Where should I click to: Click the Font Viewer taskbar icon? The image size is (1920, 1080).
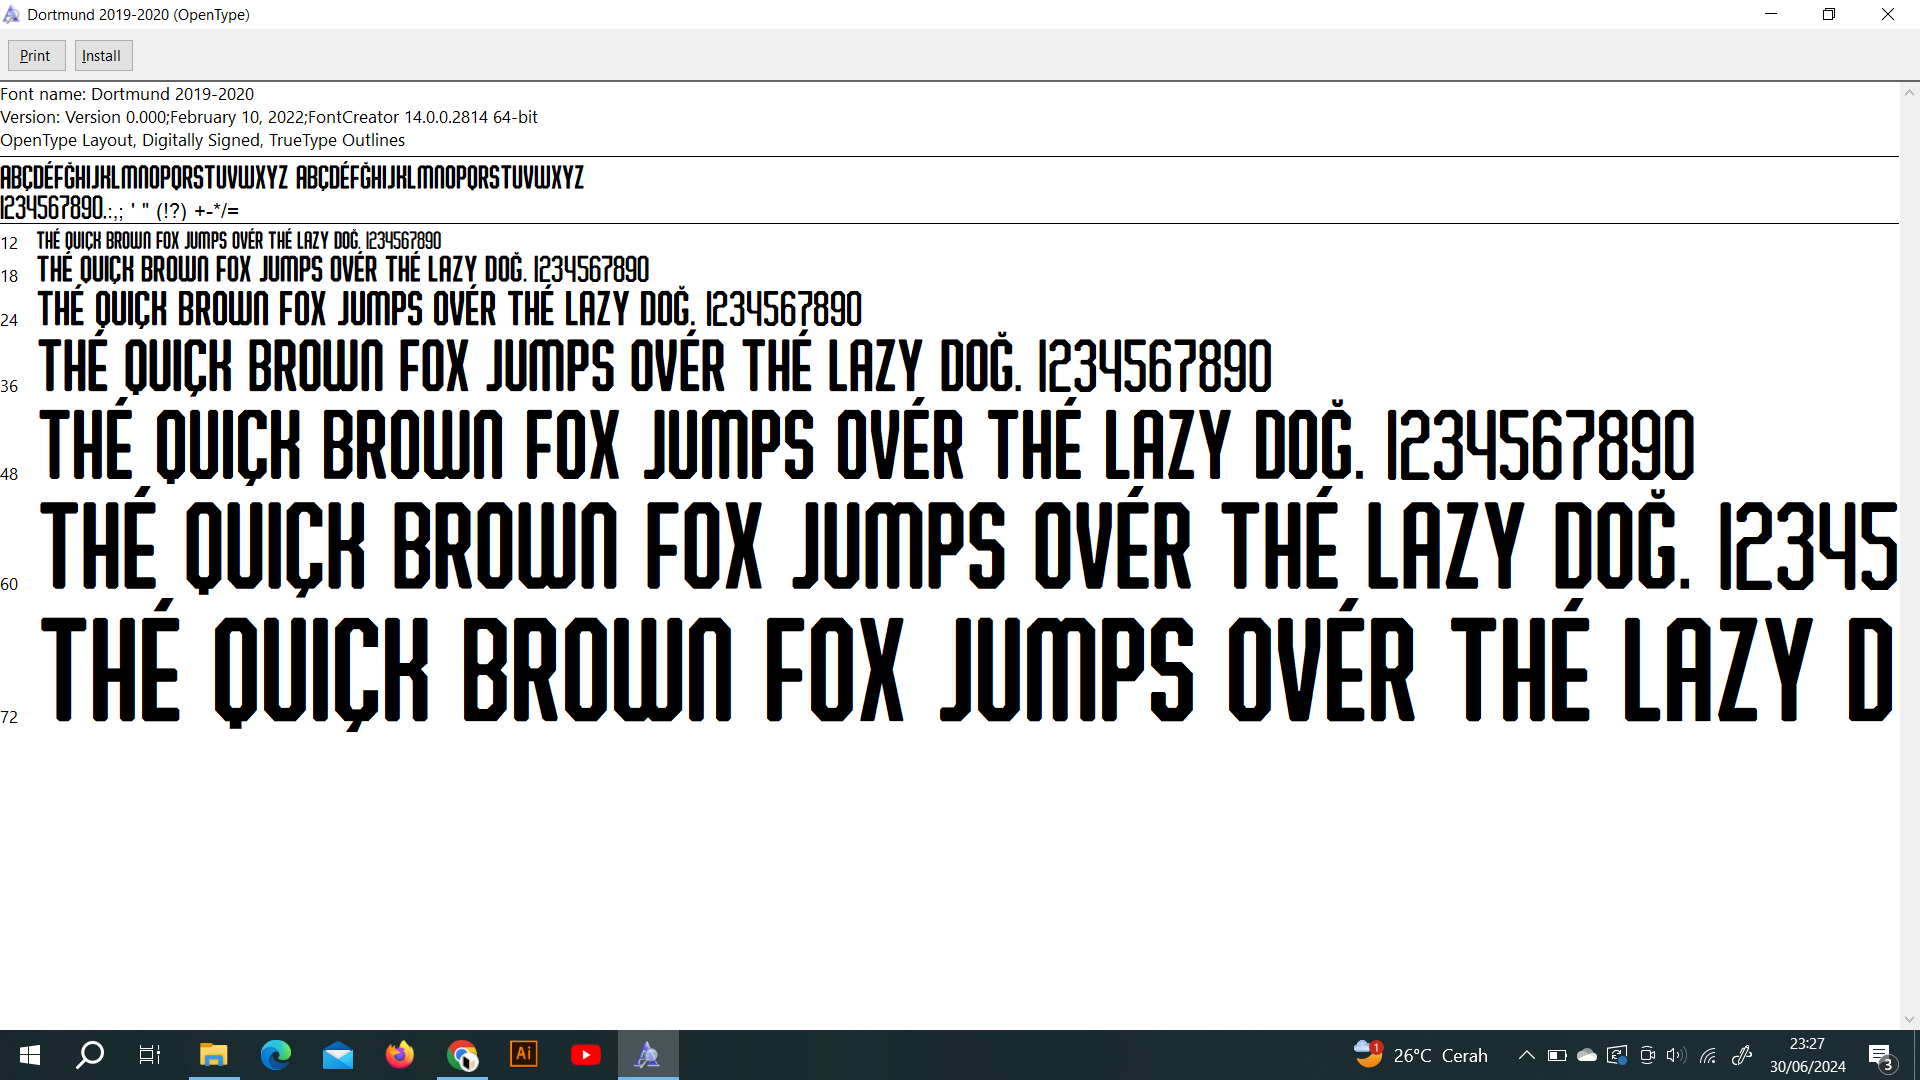(648, 1055)
